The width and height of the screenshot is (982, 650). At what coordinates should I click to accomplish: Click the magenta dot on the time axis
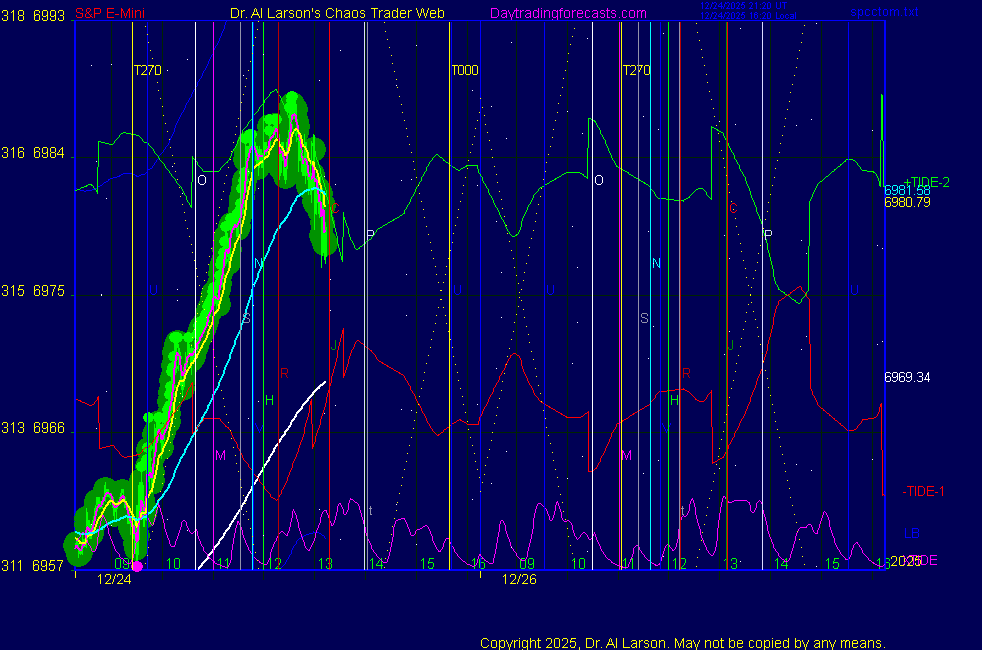pos(138,567)
